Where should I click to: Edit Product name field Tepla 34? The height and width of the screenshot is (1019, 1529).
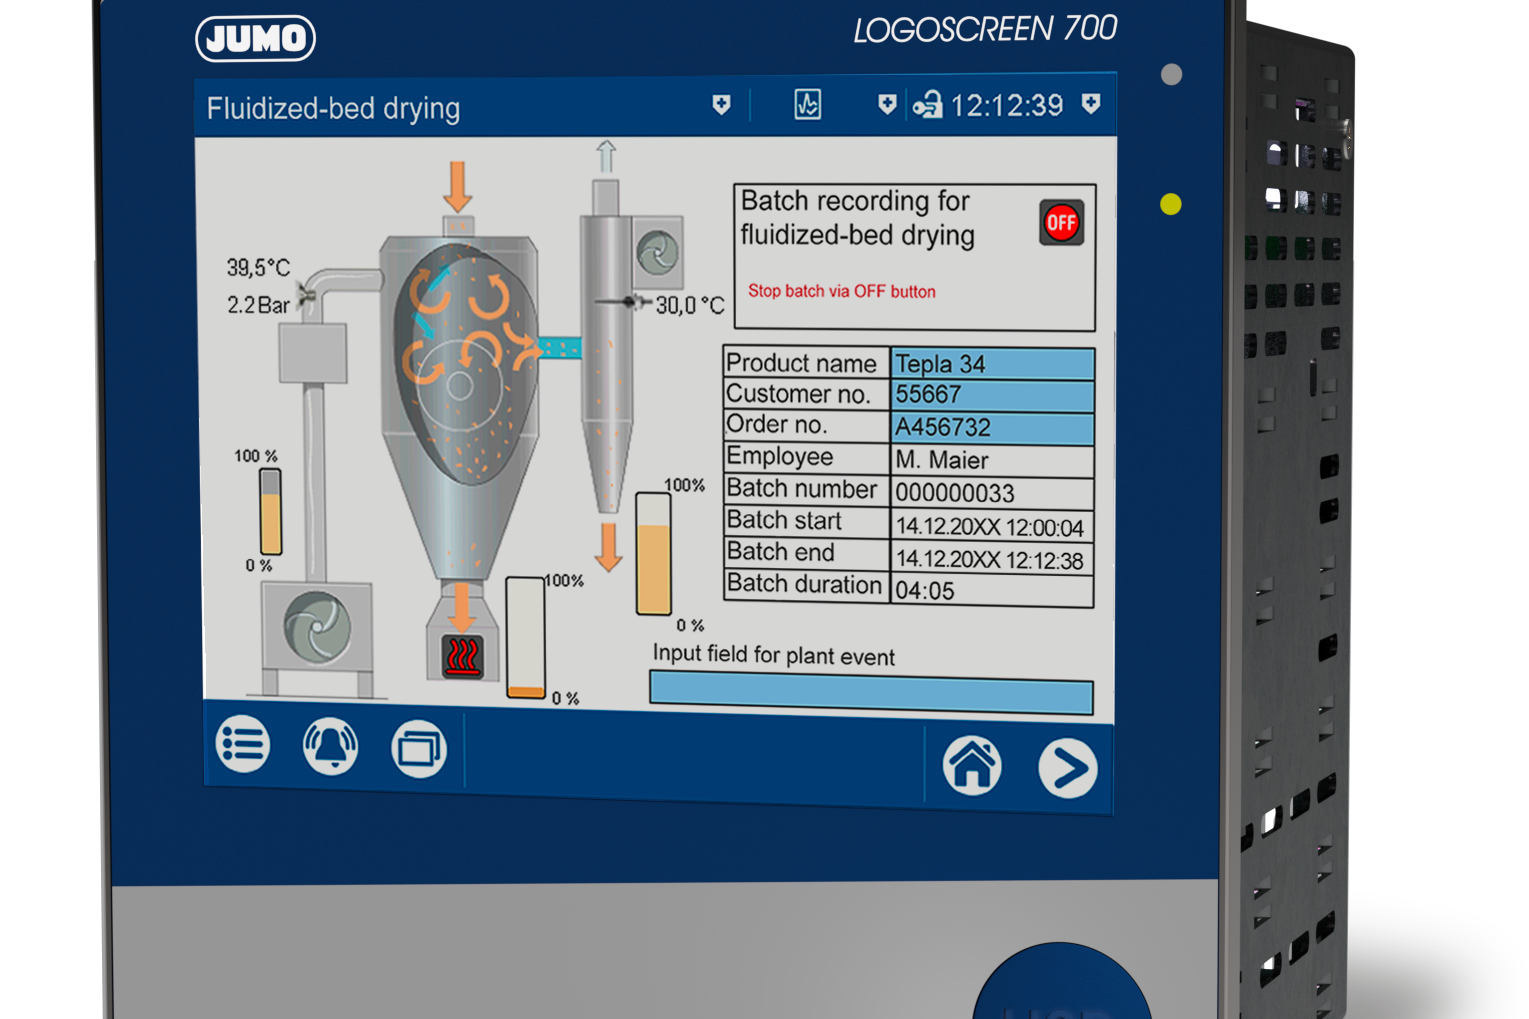click(991, 364)
